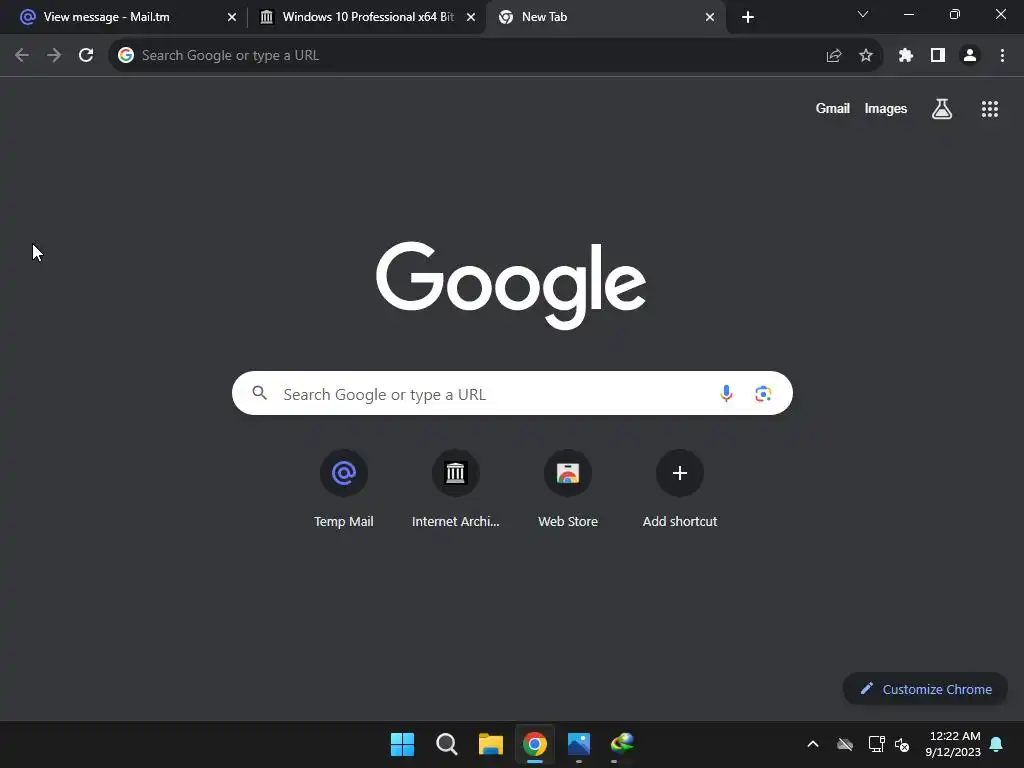The image size is (1024, 768).
Task: Open the Photos app on taskbar
Action: 579,744
